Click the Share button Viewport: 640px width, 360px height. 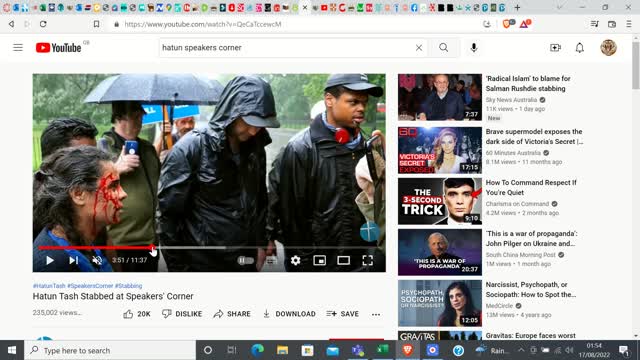point(232,313)
